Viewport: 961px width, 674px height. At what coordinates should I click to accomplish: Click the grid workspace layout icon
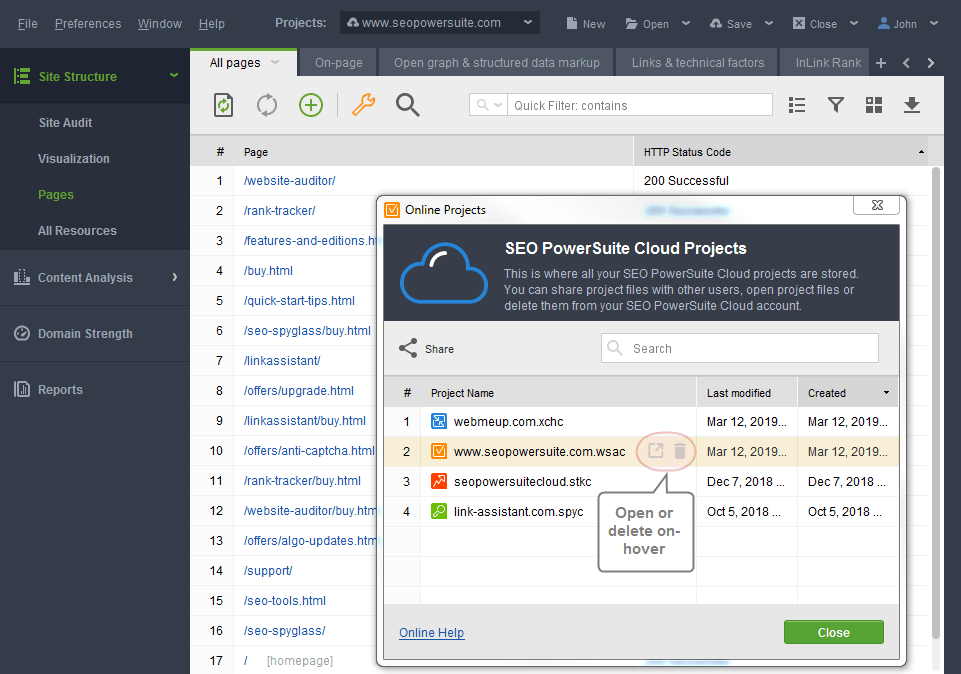874,105
